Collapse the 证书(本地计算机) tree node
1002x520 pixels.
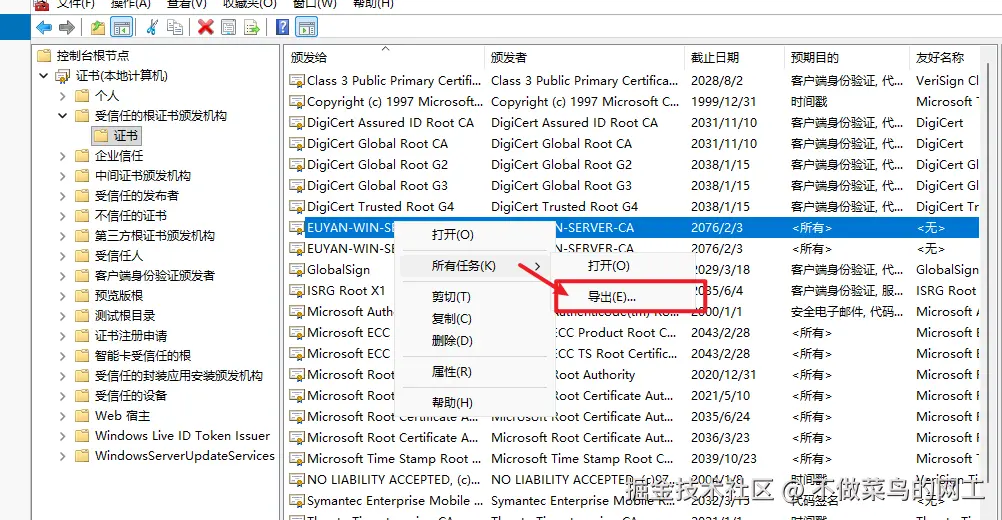pyautogui.click(x=43, y=76)
